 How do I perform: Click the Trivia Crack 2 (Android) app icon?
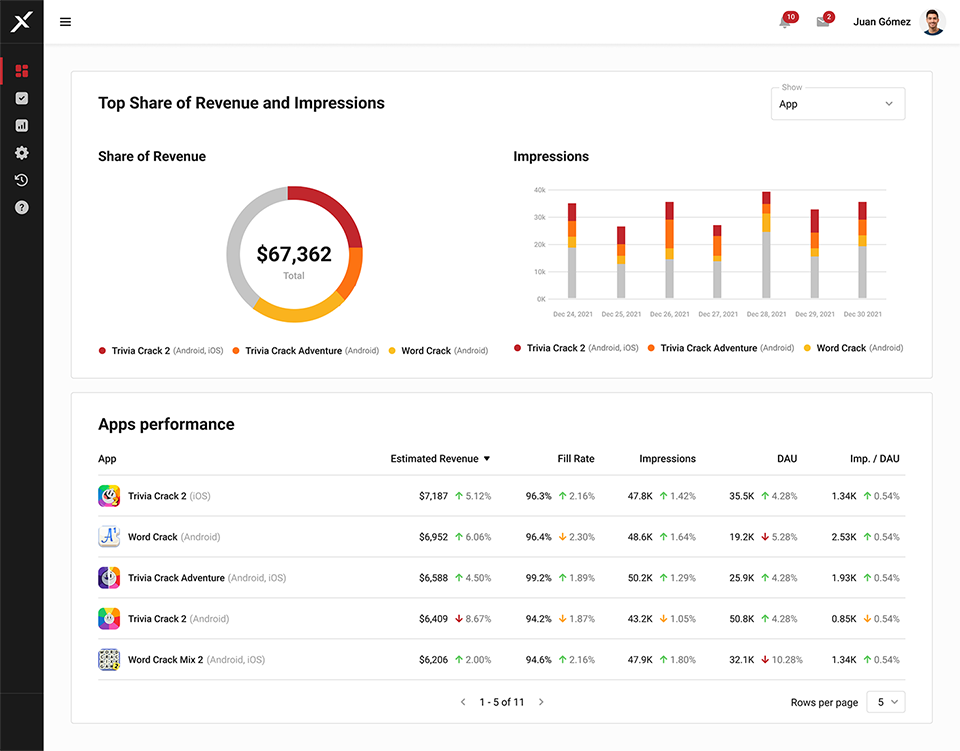tap(109, 619)
